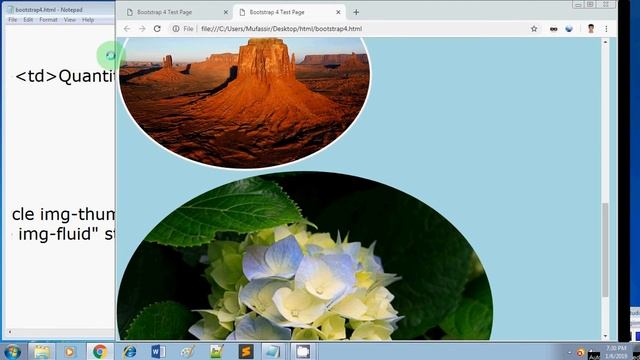Open Chrome three-dot menu
Screen dimensions: 640x360
606,29
